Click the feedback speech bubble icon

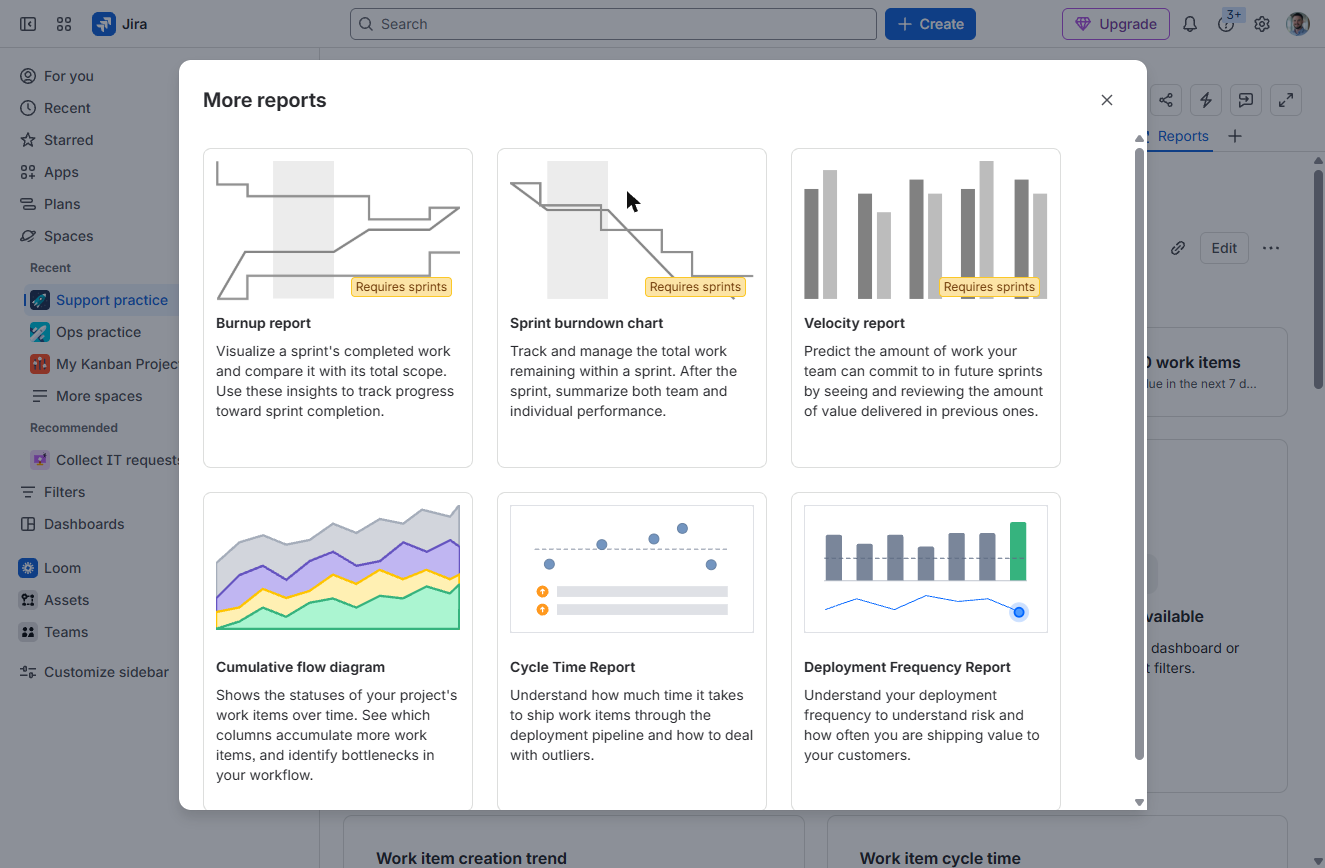pos(1246,100)
